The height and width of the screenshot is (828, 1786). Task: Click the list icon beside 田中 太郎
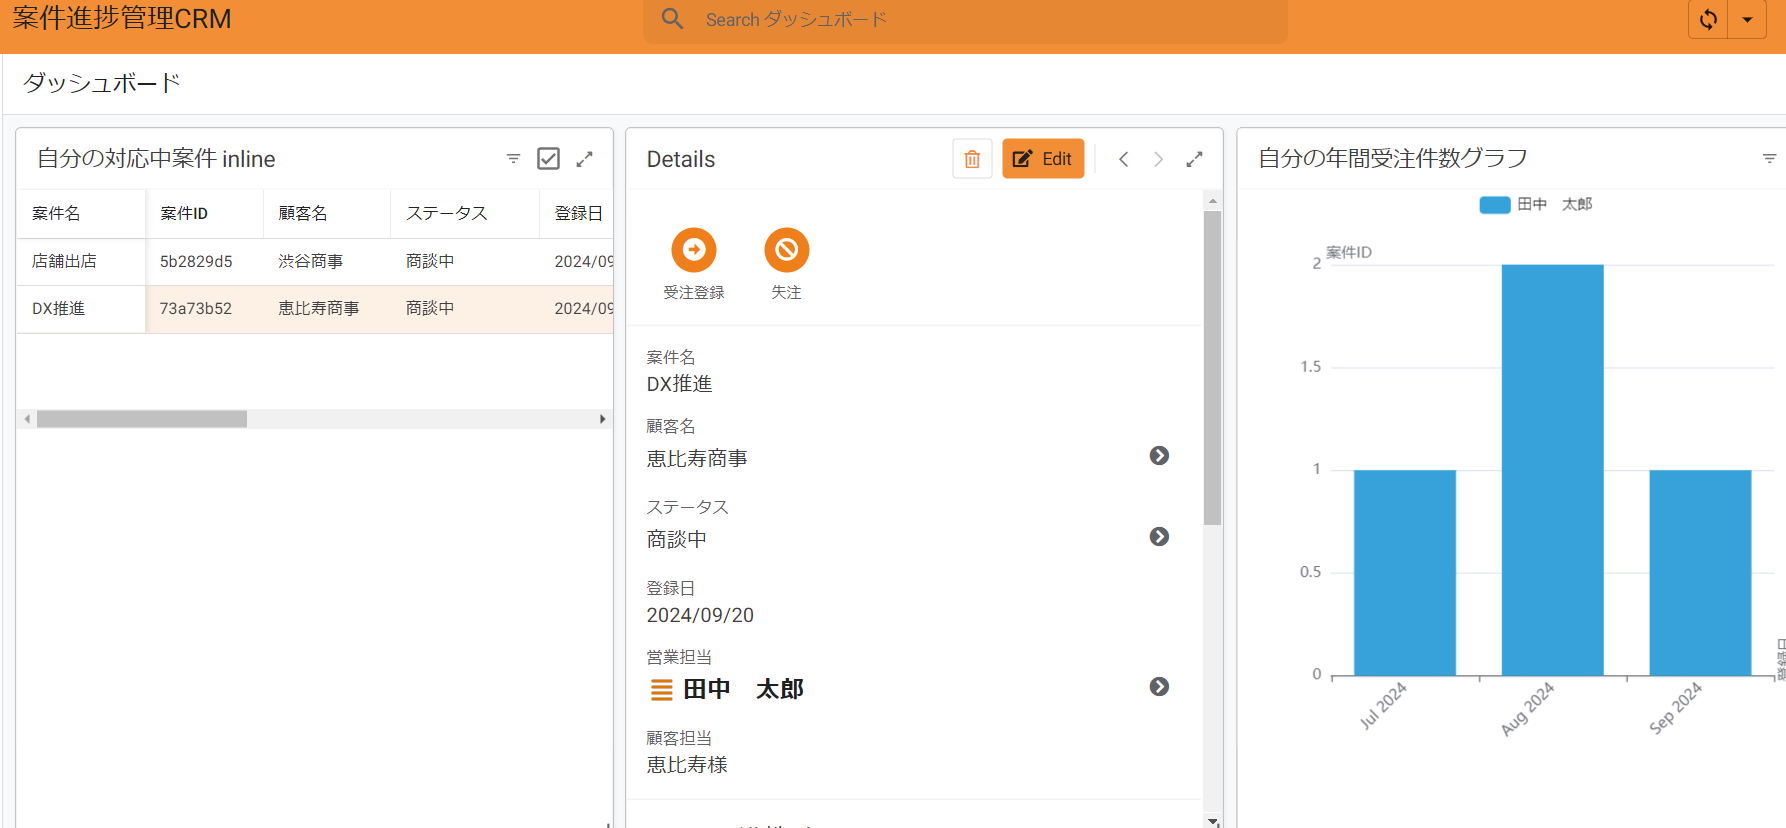coord(662,690)
